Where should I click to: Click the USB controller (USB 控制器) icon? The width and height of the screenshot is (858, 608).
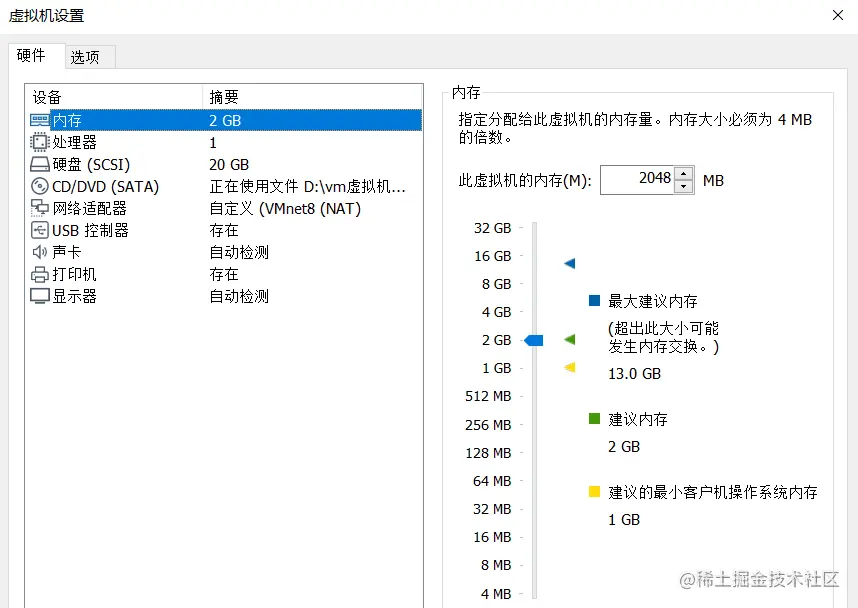pyautogui.click(x=39, y=230)
